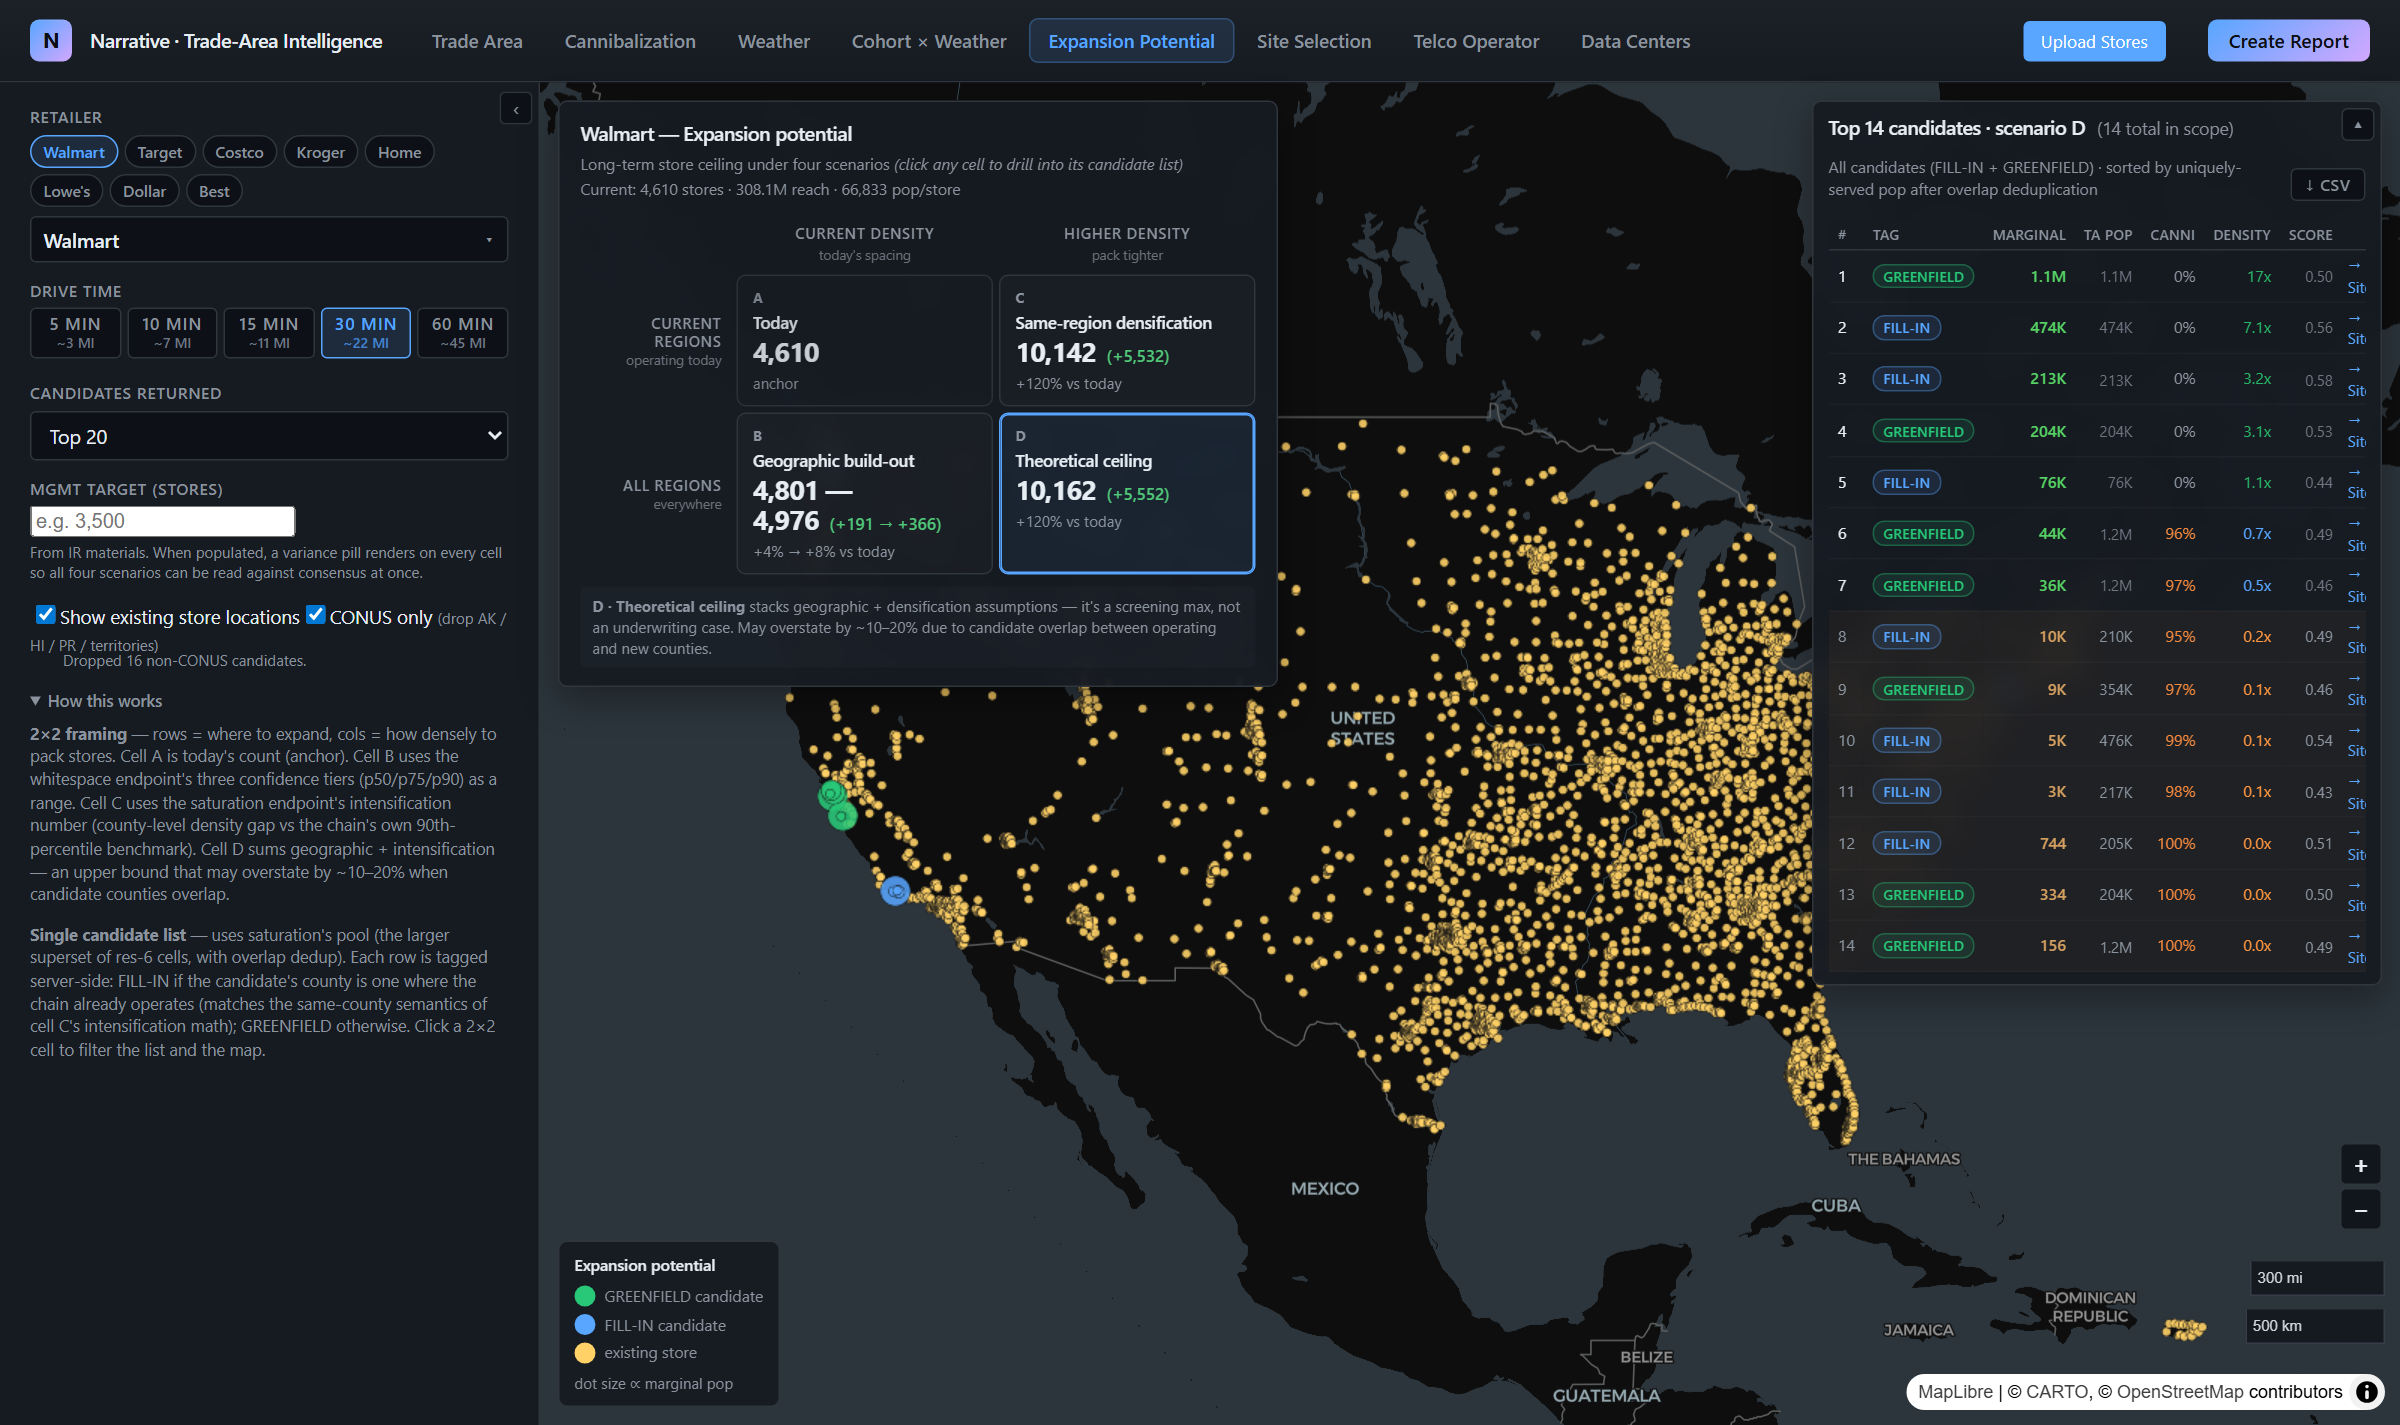Open the Weather tab
2400x1425 pixels.
click(774, 41)
